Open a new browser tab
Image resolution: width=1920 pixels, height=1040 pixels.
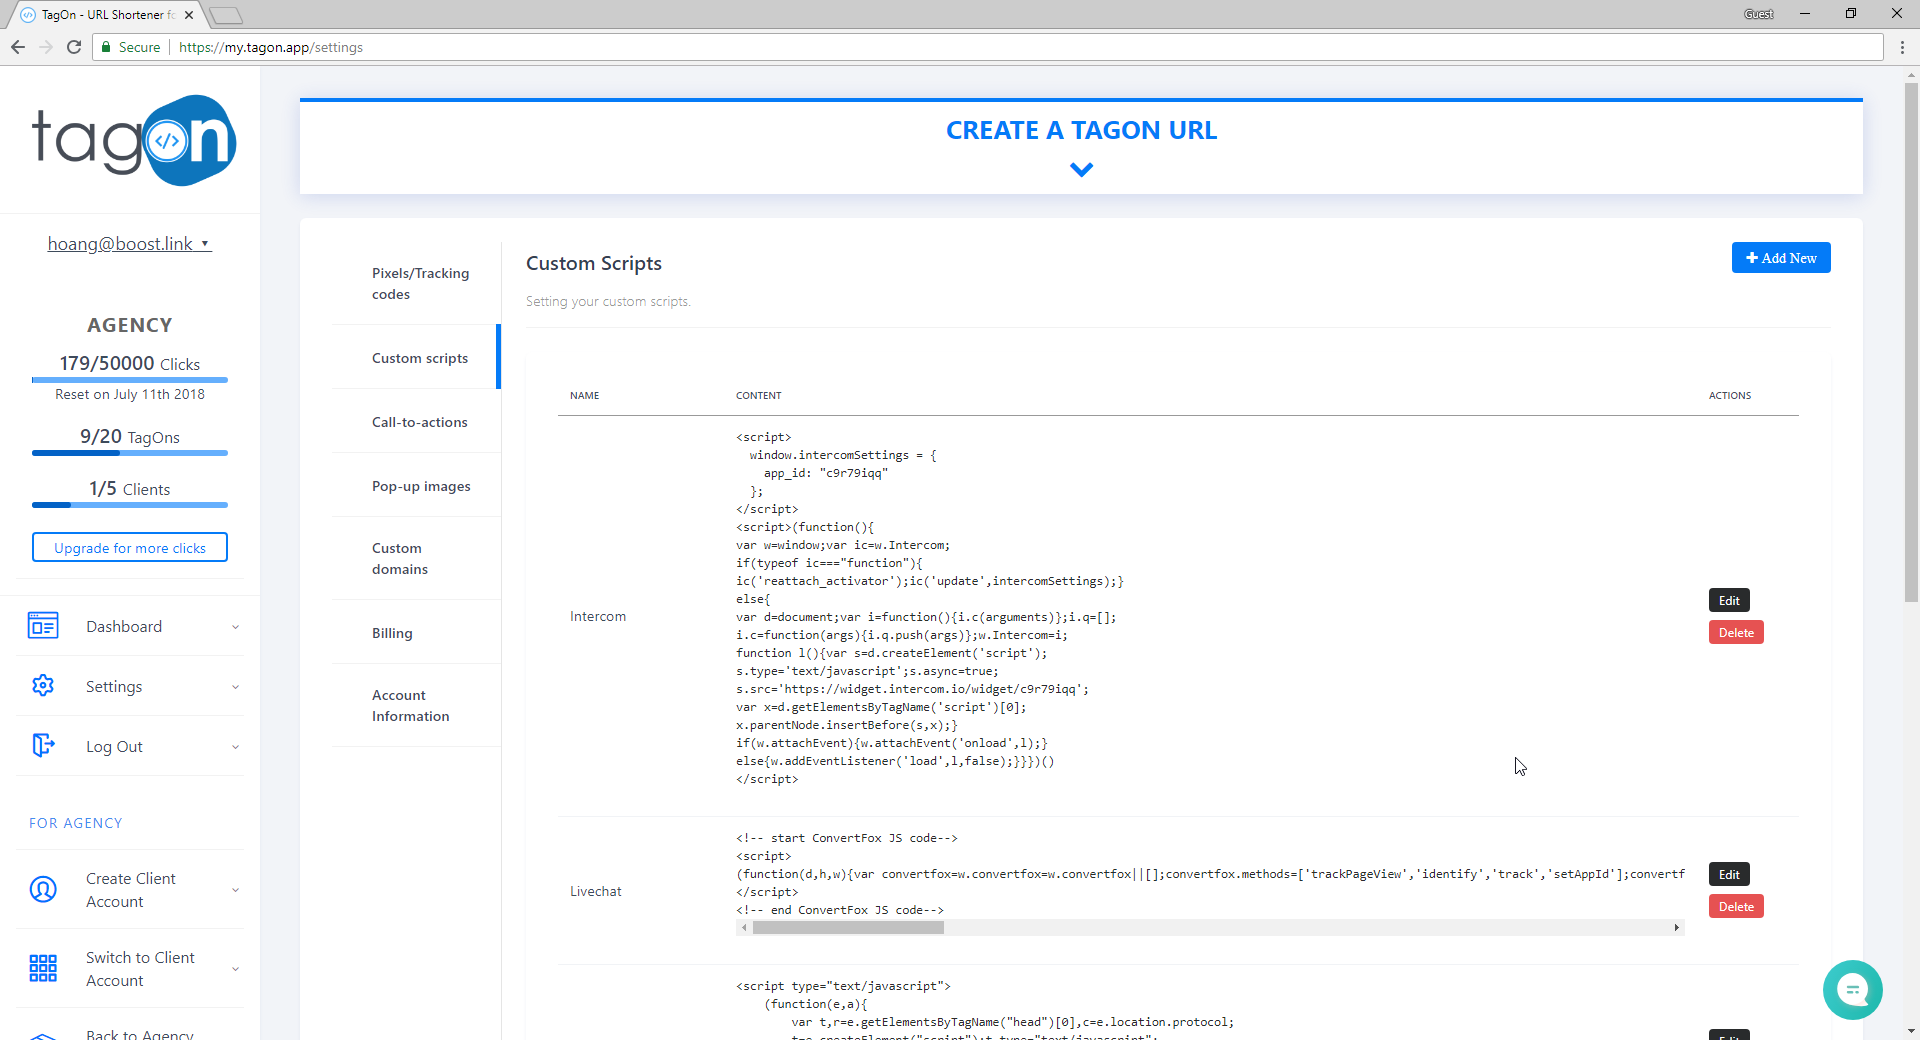pos(226,15)
